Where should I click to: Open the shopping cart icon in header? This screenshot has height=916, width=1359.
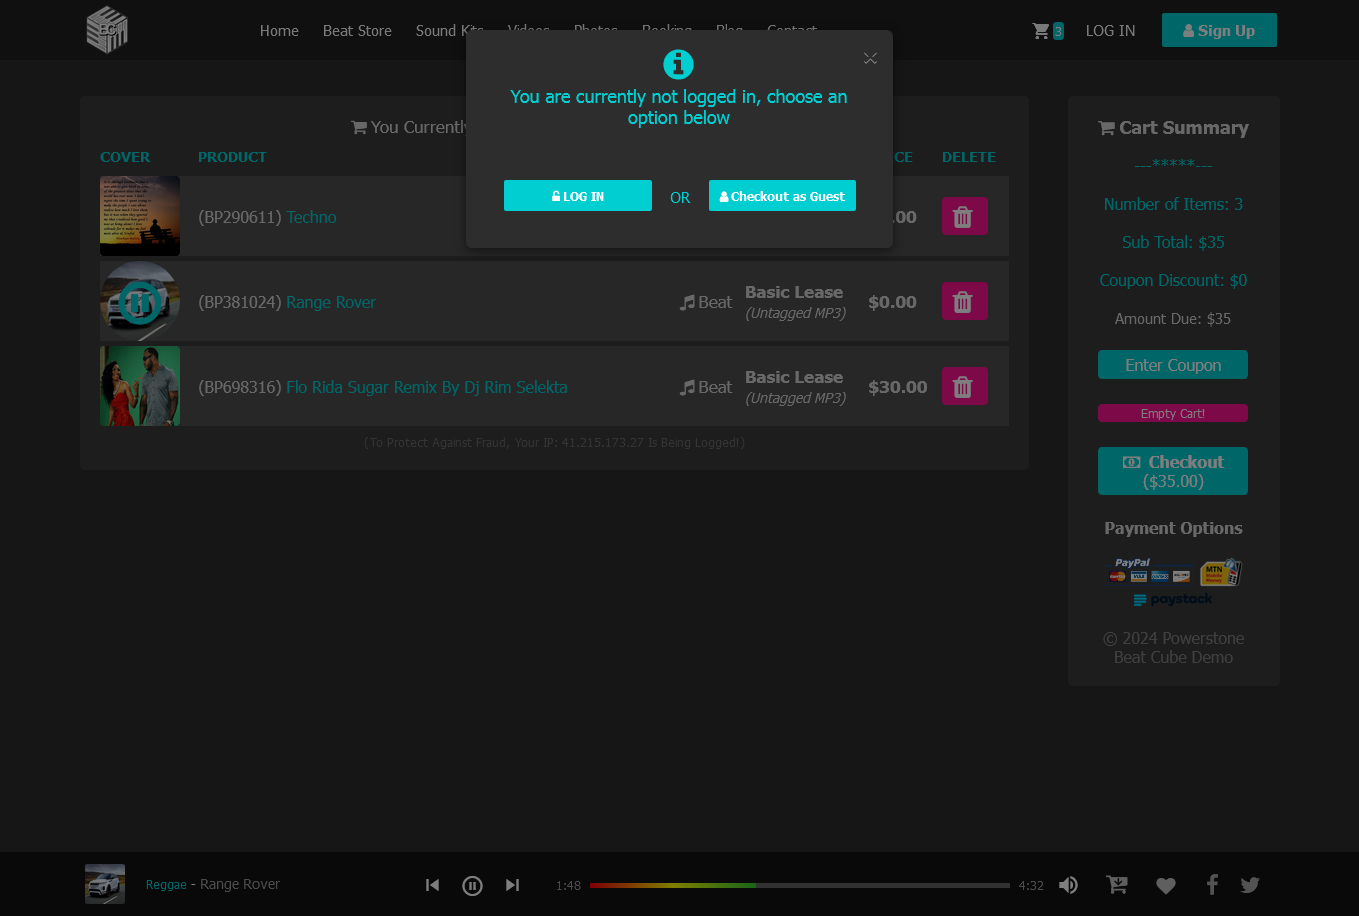1041,31
